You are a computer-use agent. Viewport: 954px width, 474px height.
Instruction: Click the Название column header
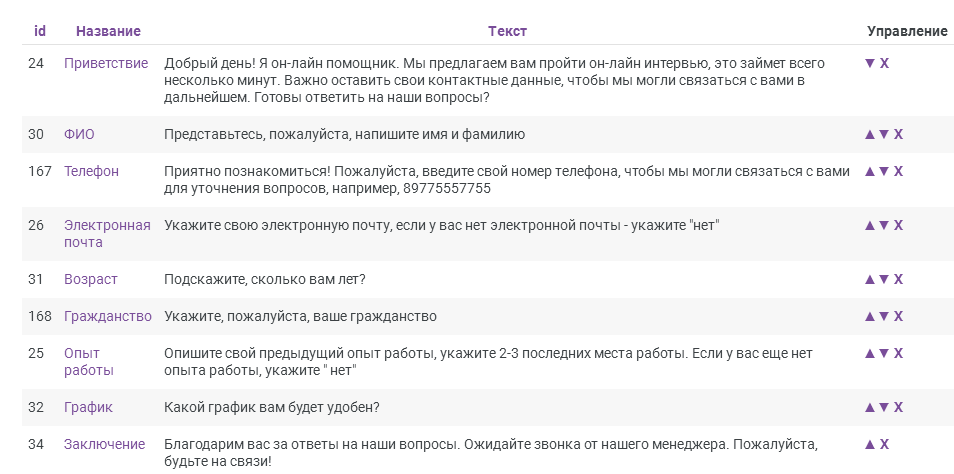(x=108, y=31)
